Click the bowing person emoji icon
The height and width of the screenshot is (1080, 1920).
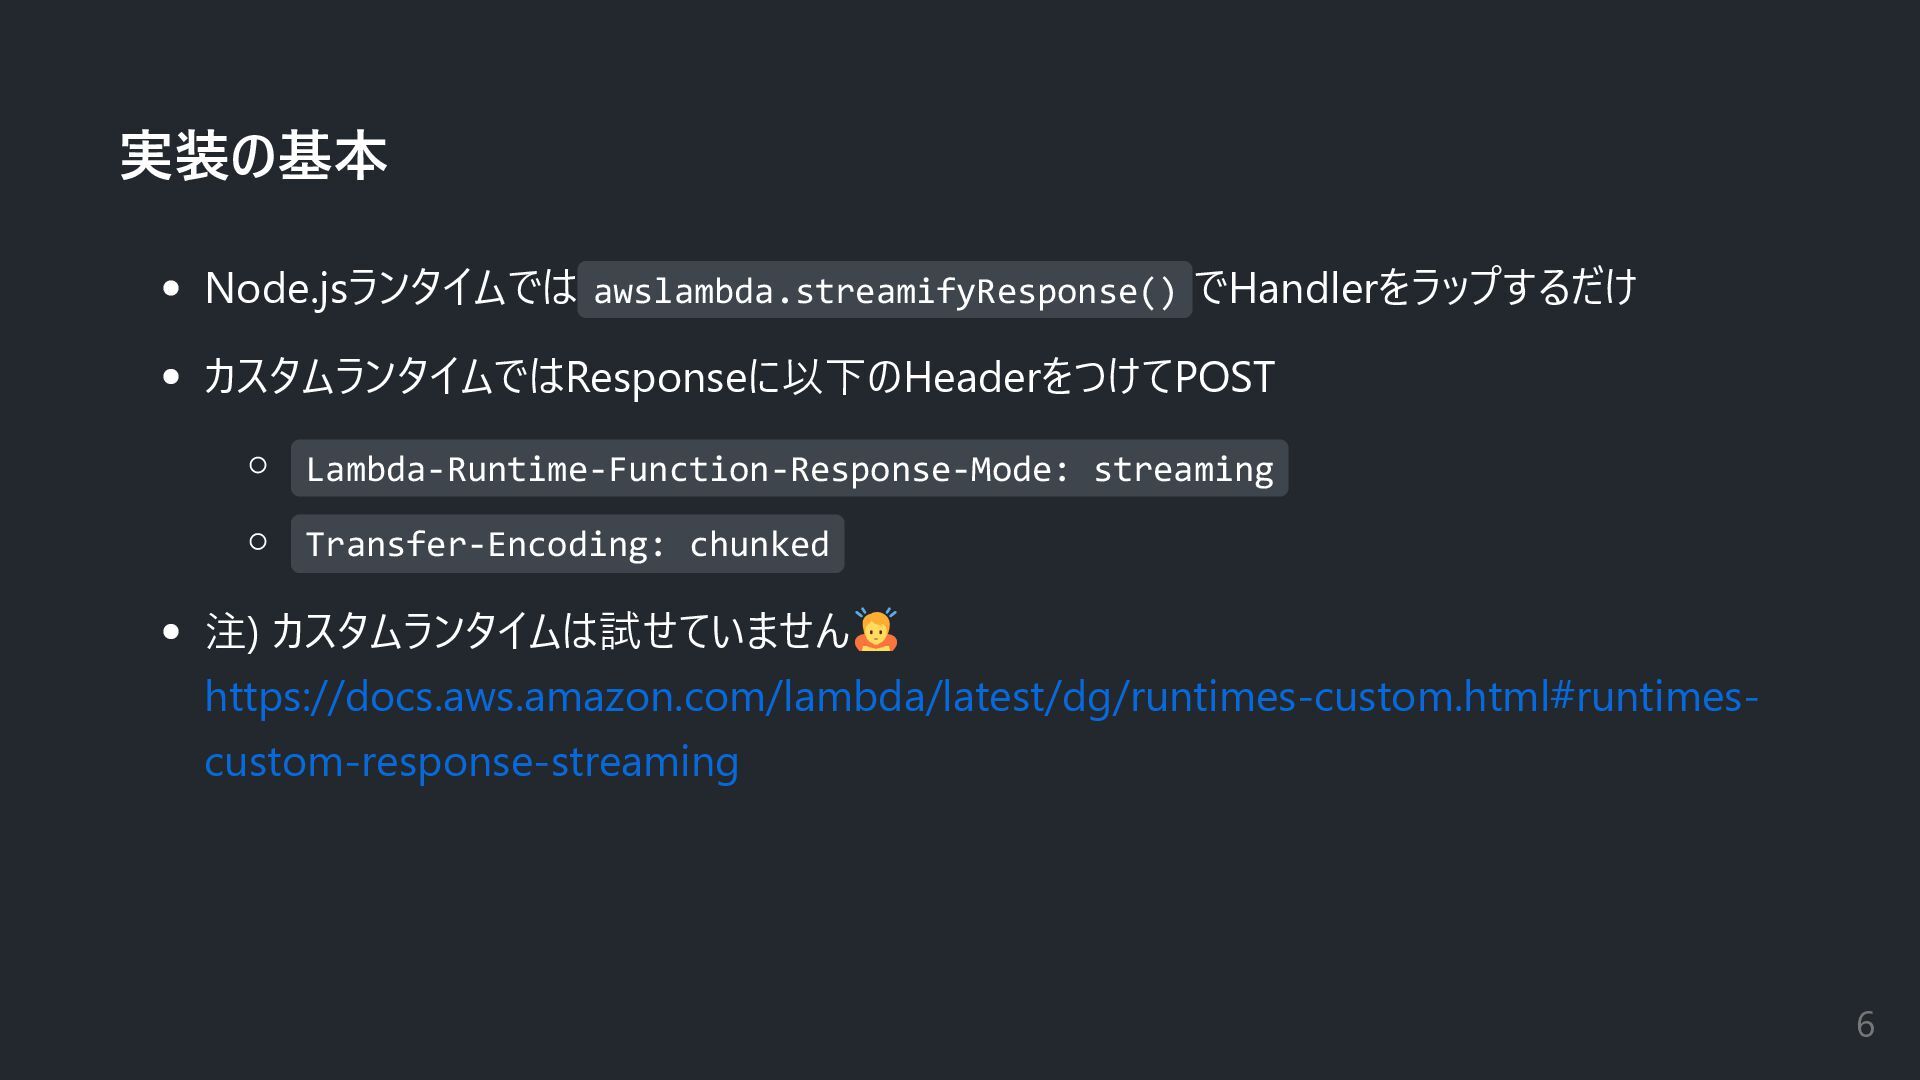[x=875, y=630]
